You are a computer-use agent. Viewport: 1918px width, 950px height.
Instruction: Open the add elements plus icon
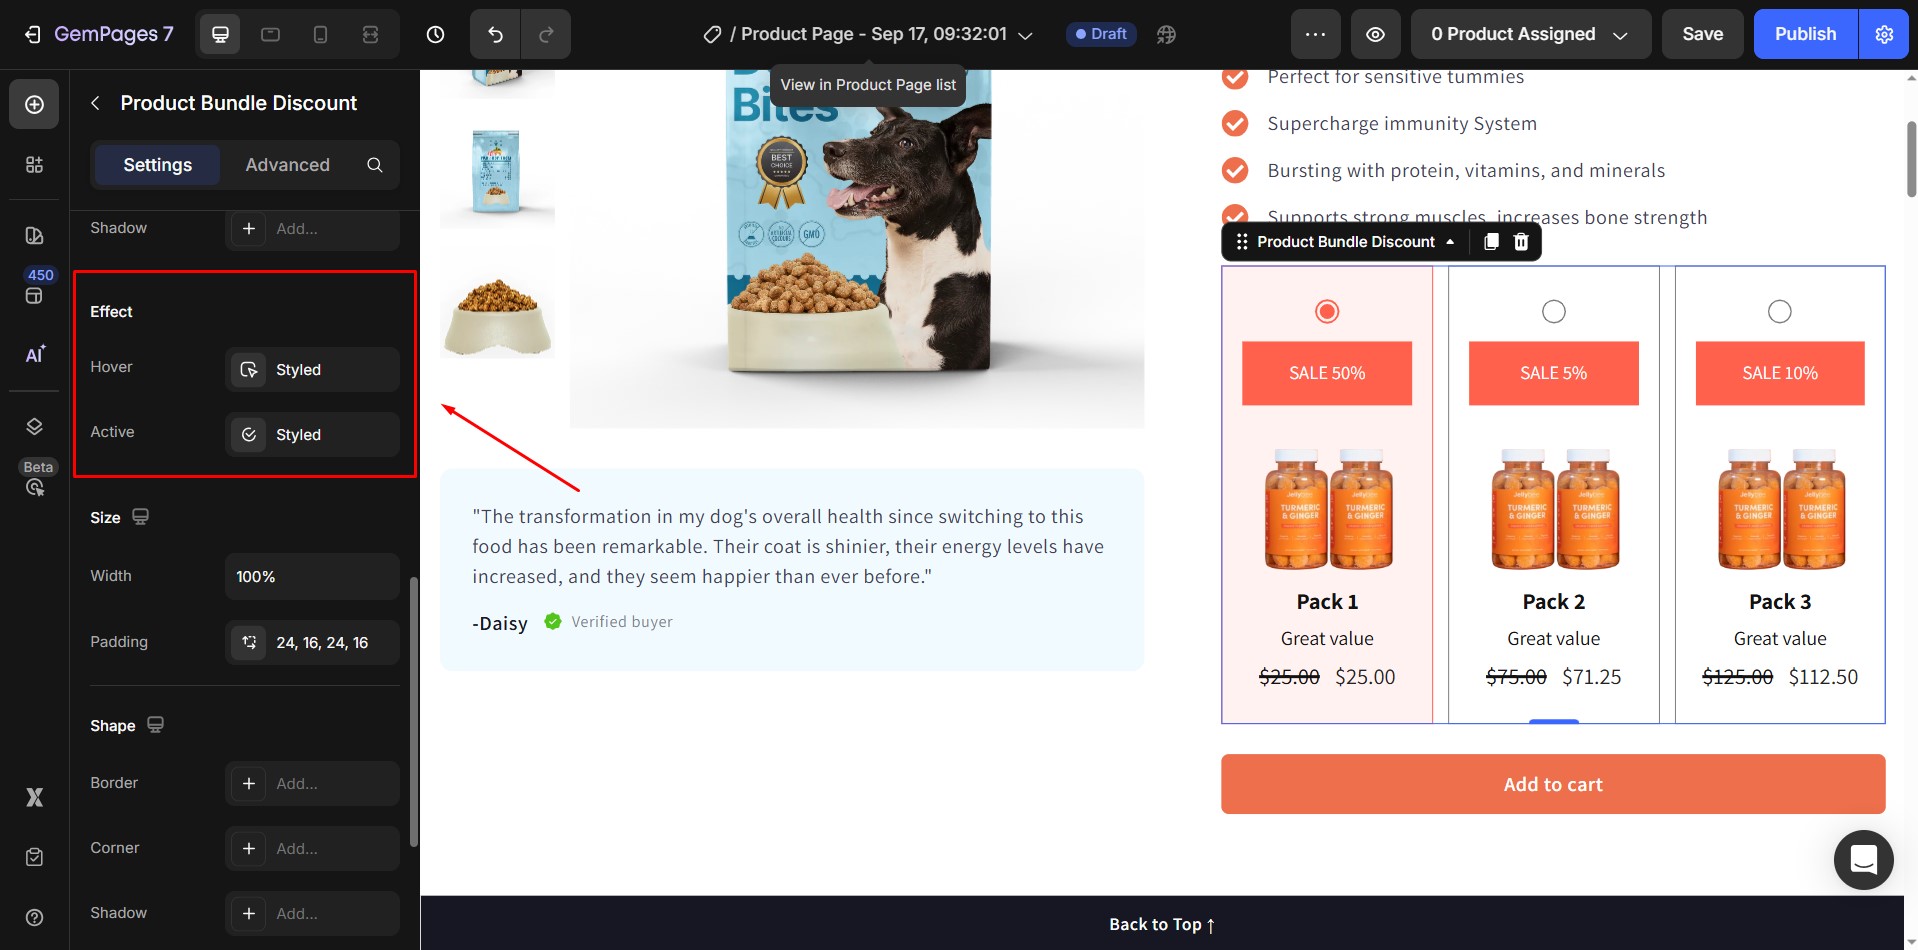click(34, 105)
